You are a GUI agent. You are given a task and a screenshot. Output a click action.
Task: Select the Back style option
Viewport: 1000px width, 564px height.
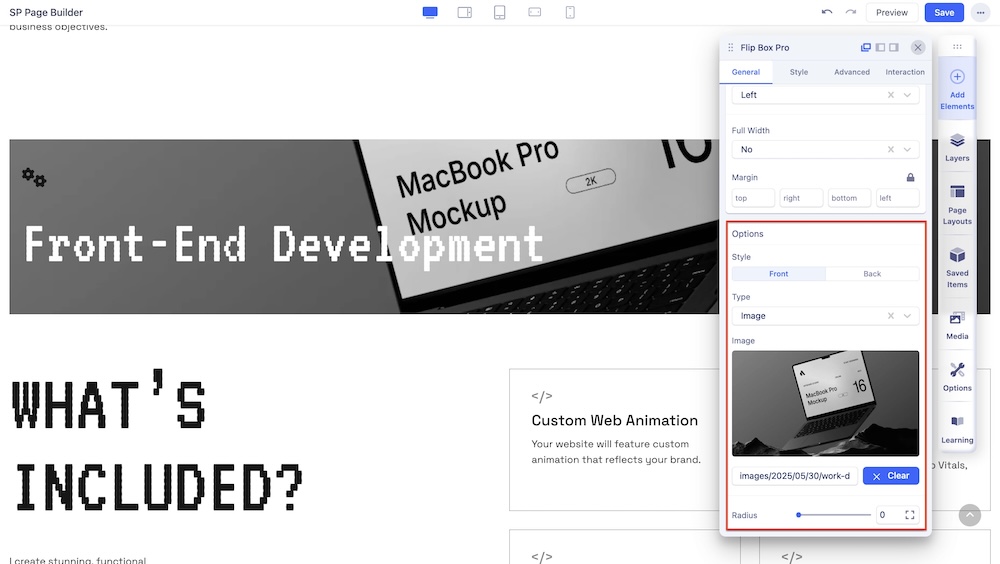point(872,274)
